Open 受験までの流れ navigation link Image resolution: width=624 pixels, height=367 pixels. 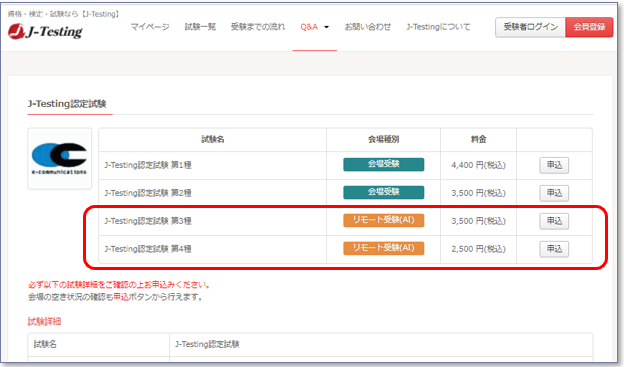[x=258, y=27]
